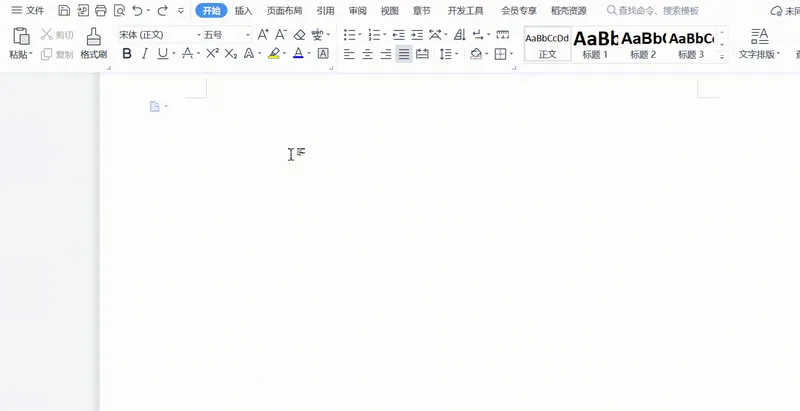Toggle strikethrough formatting
The width and height of the screenshot is (800, 411).
(x=188, y=54)
